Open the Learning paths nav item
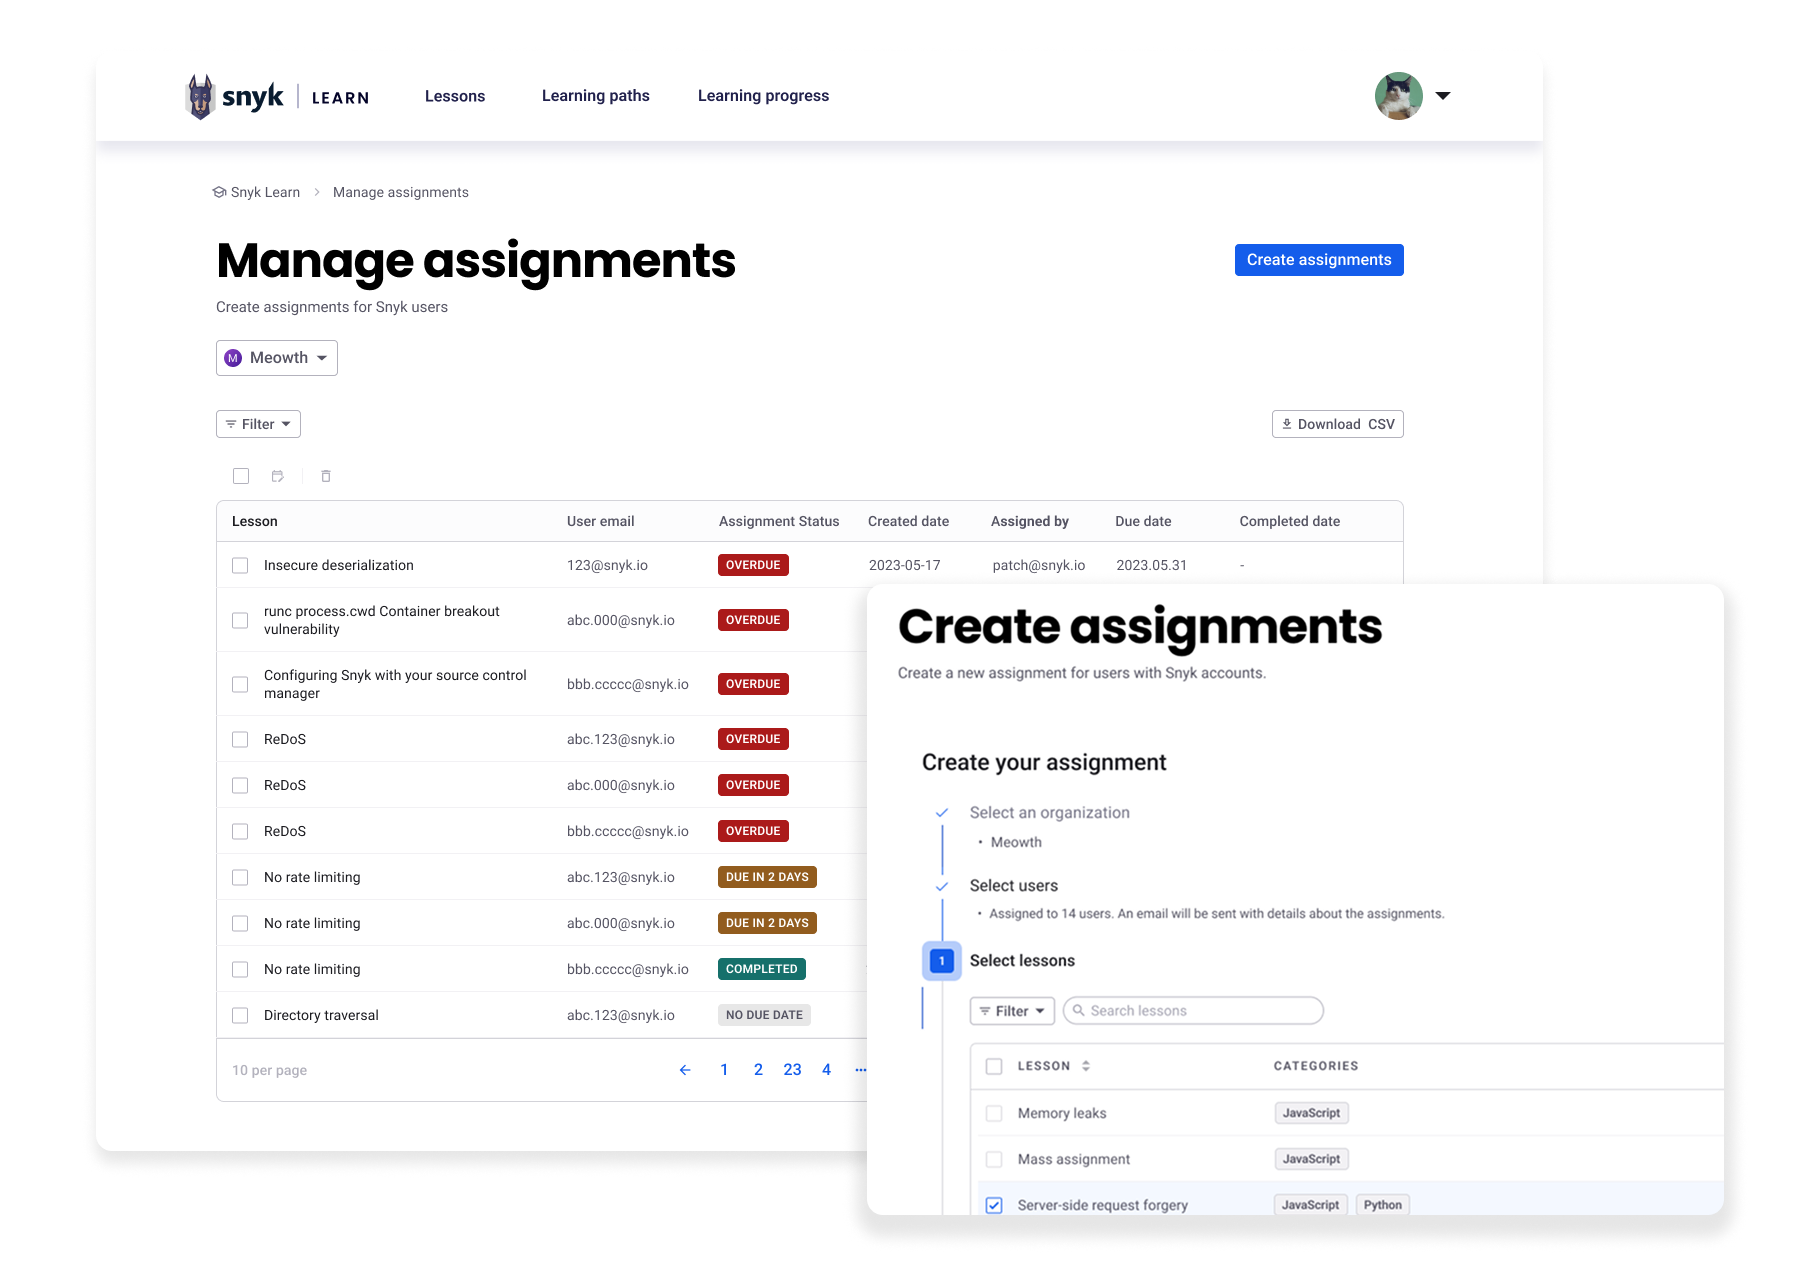The image size is (1820, 1266). (596, 96)
